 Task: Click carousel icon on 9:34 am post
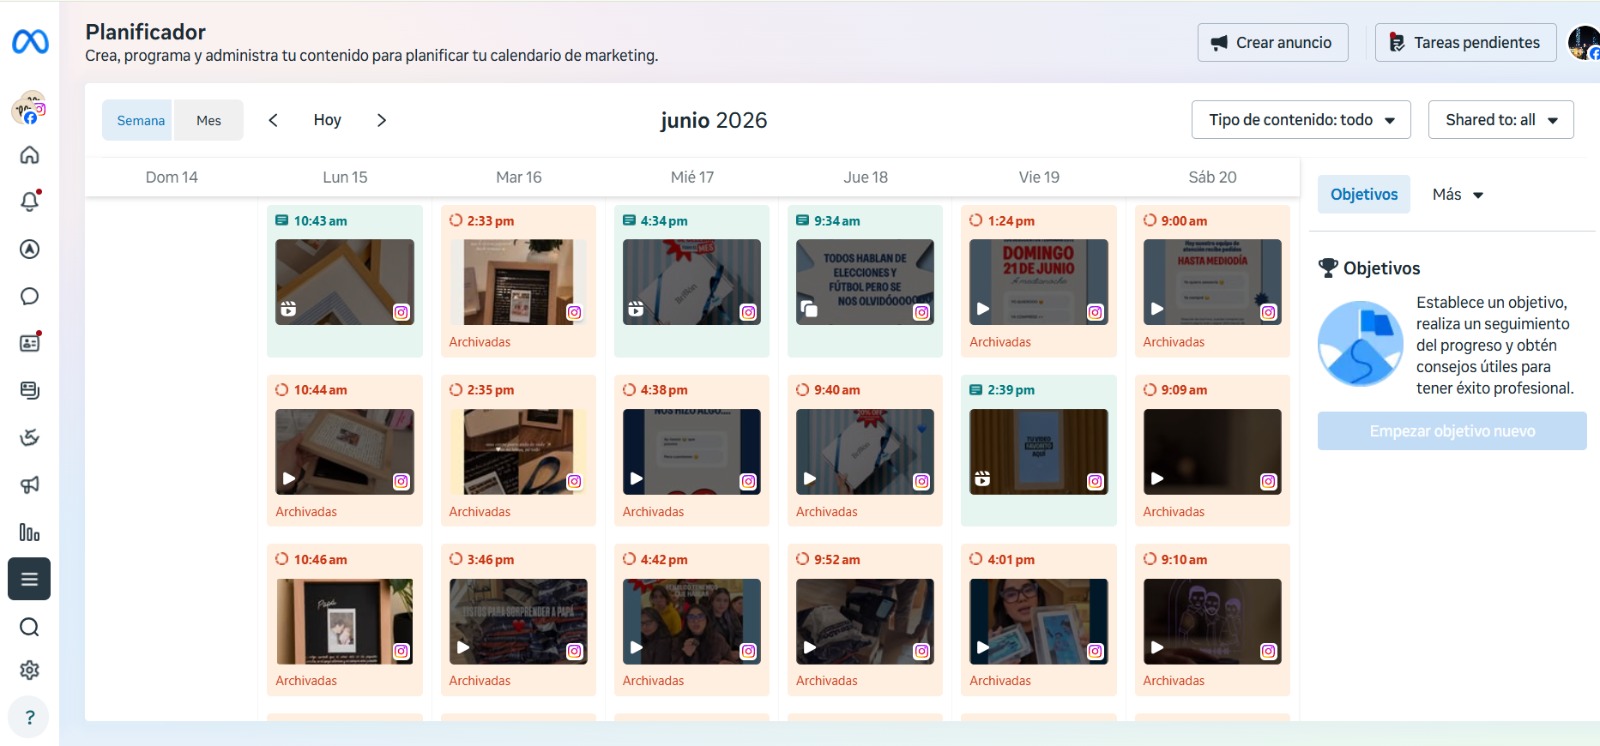pos(809,309)
